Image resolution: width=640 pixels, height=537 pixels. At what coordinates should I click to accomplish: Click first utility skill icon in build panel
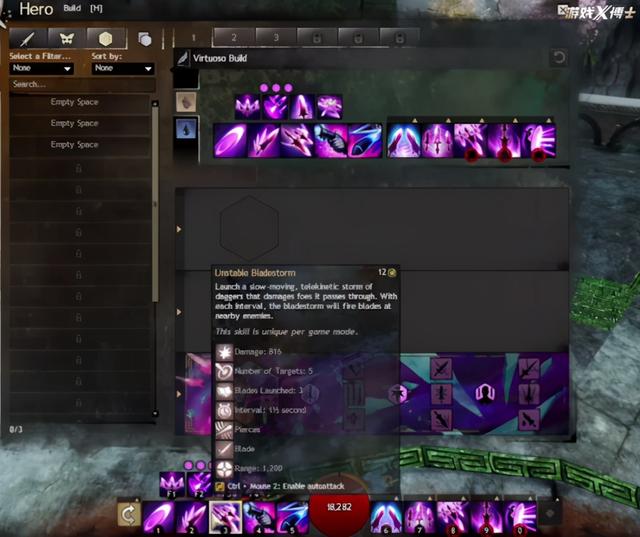[x=438, y=141]
